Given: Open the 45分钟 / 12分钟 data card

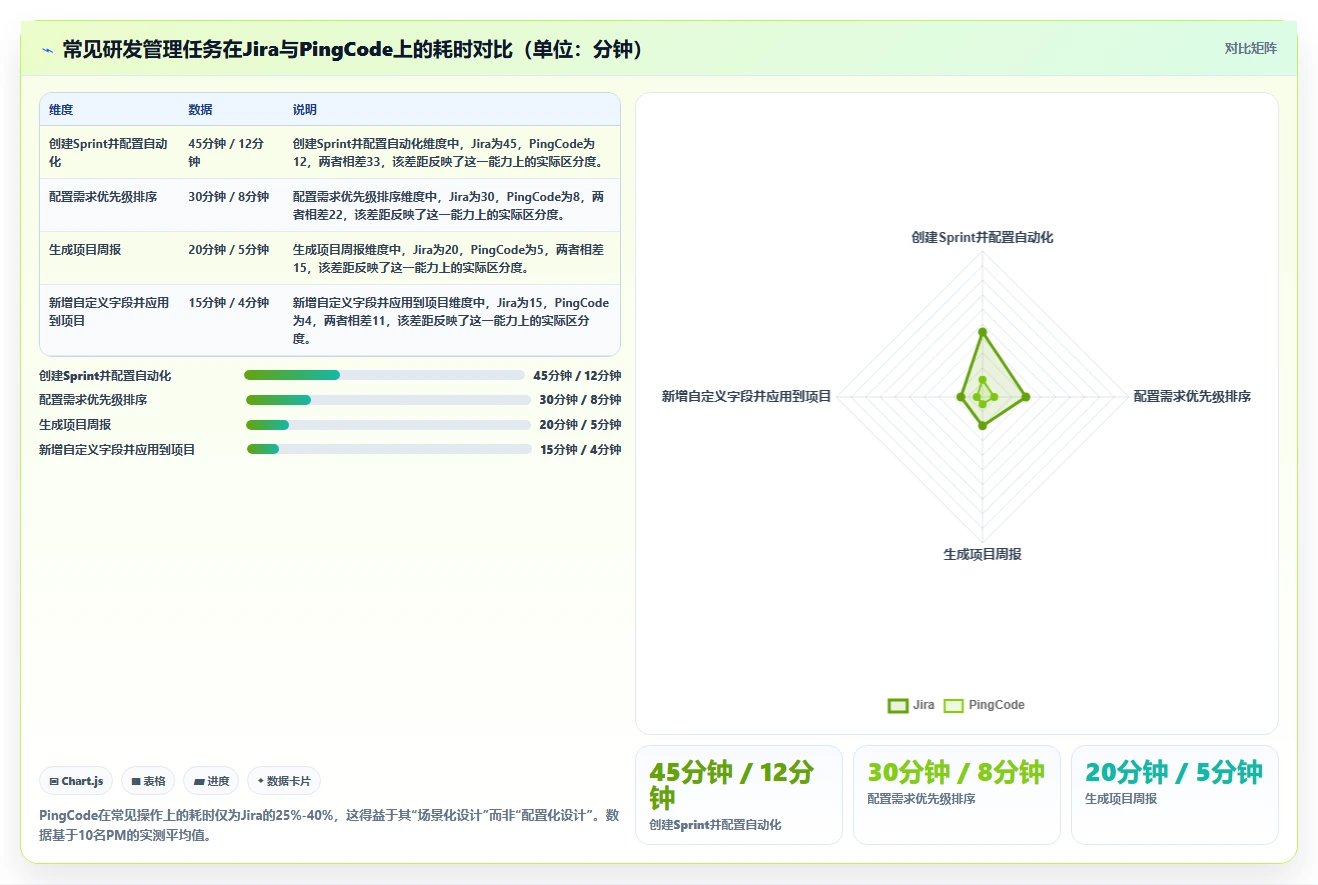Looking at the screenshot, I should coord(739,795).
